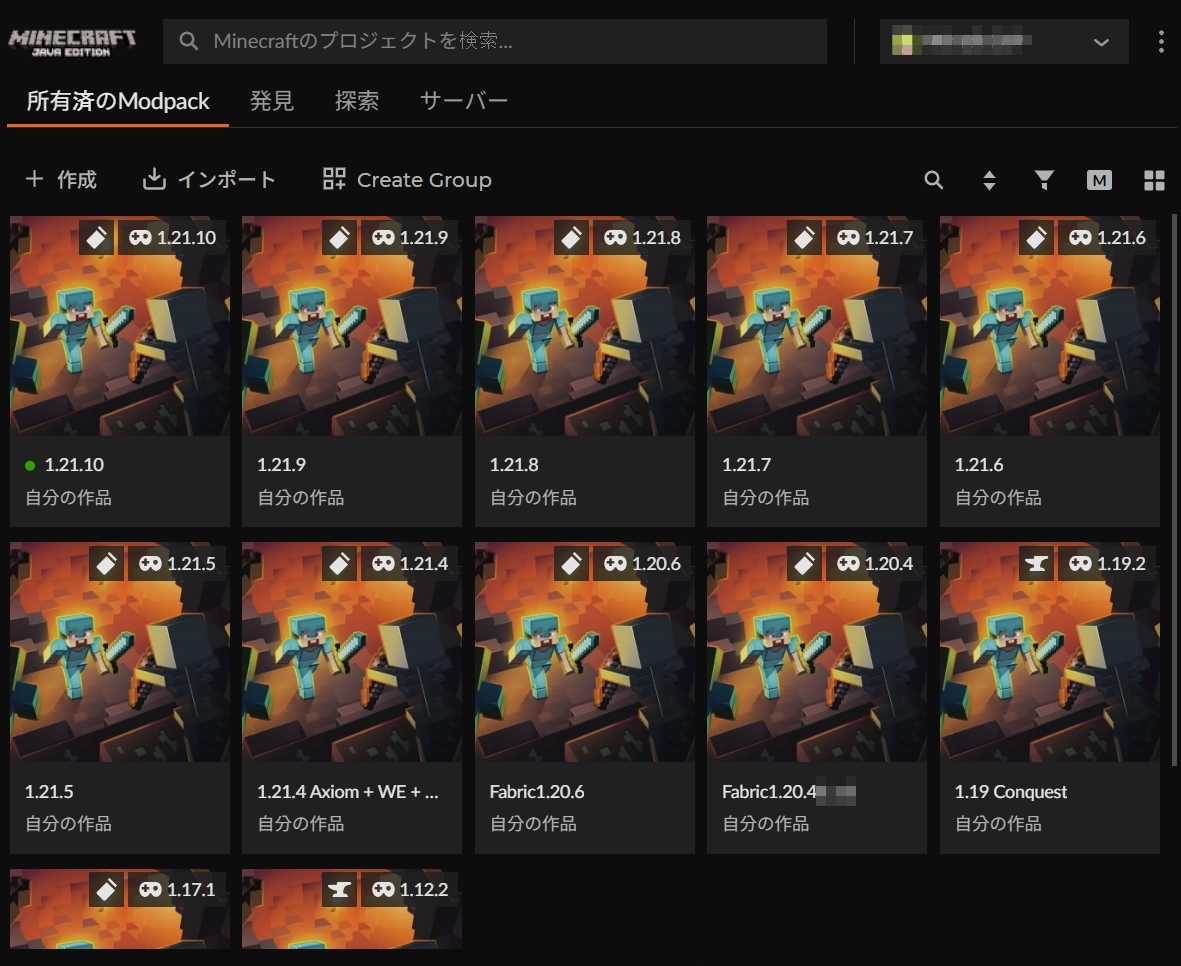Open the 1.21.9 modpack thumbnail

click(352, 326)
